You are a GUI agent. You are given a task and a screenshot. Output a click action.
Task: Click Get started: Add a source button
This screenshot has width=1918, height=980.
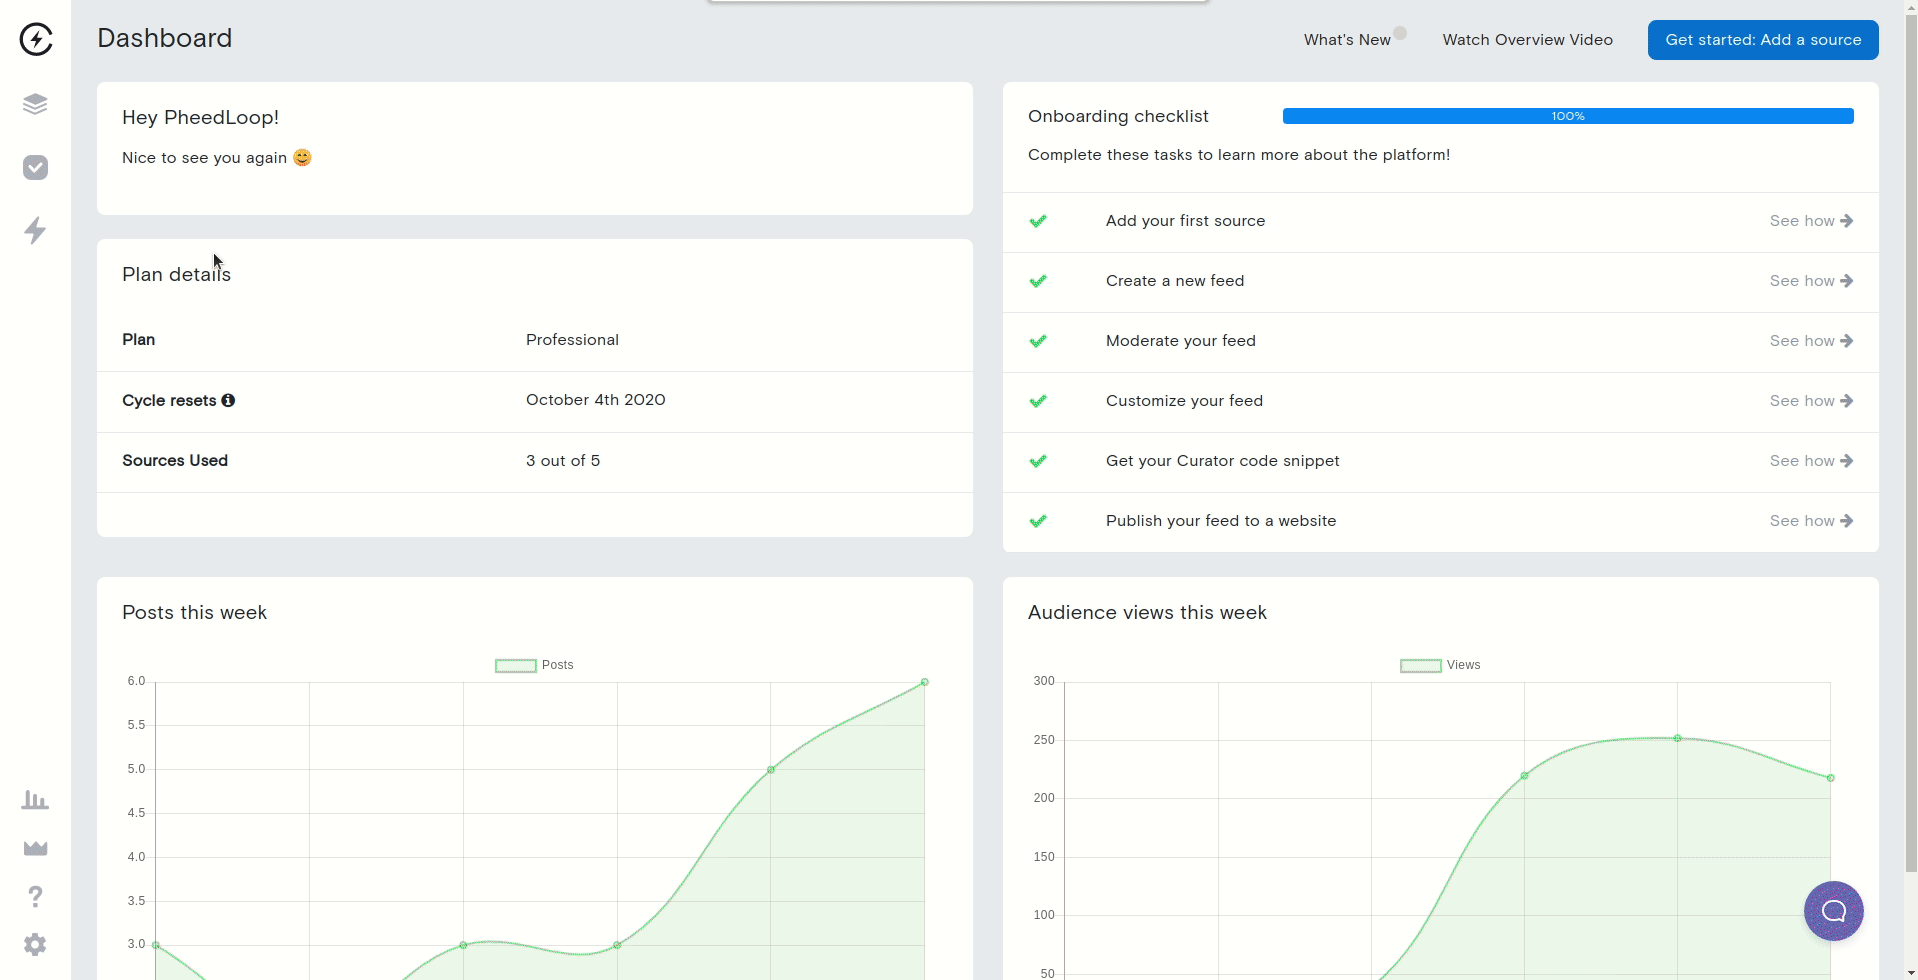[x=1763, y=40]
